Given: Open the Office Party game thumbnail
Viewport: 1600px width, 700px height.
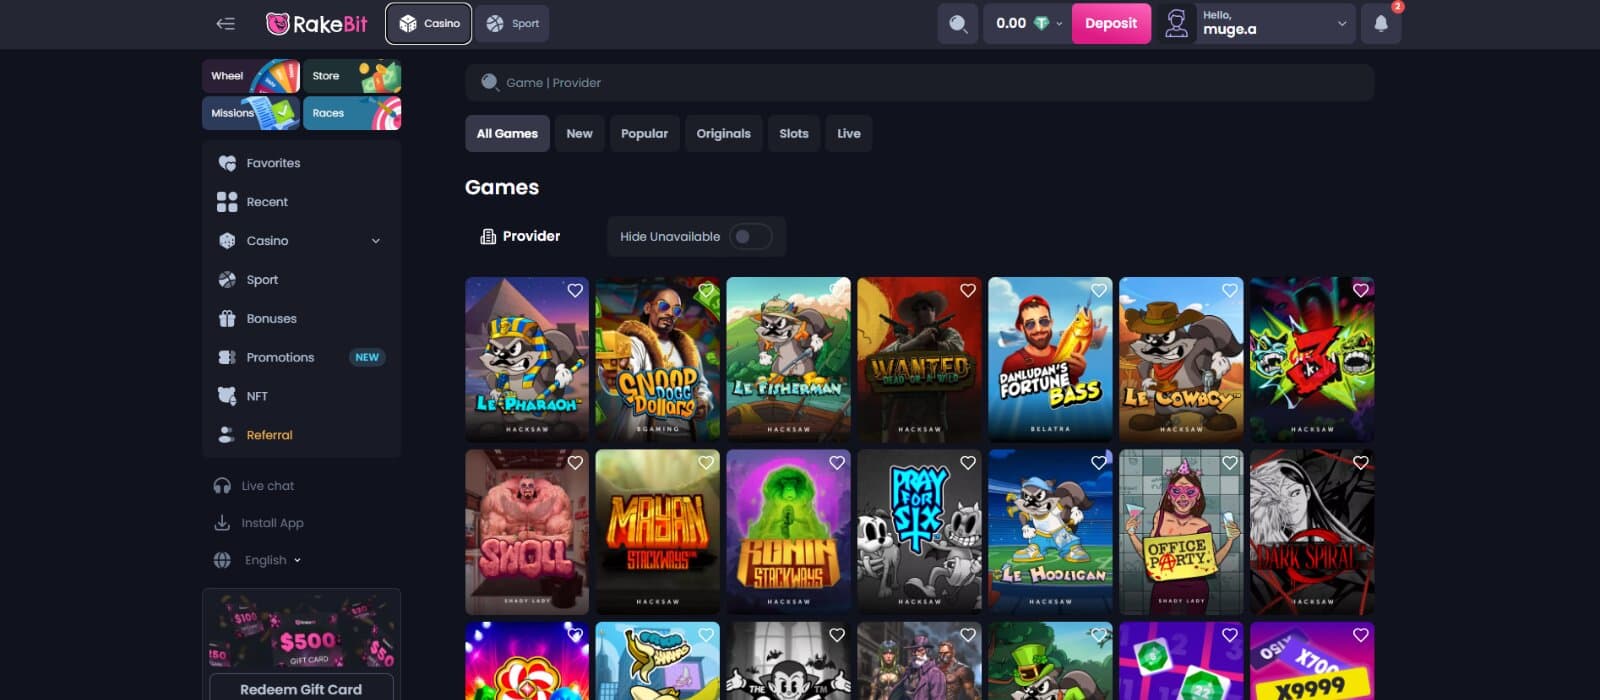Looking at the screenshot, I should [x=1181, y=532].
